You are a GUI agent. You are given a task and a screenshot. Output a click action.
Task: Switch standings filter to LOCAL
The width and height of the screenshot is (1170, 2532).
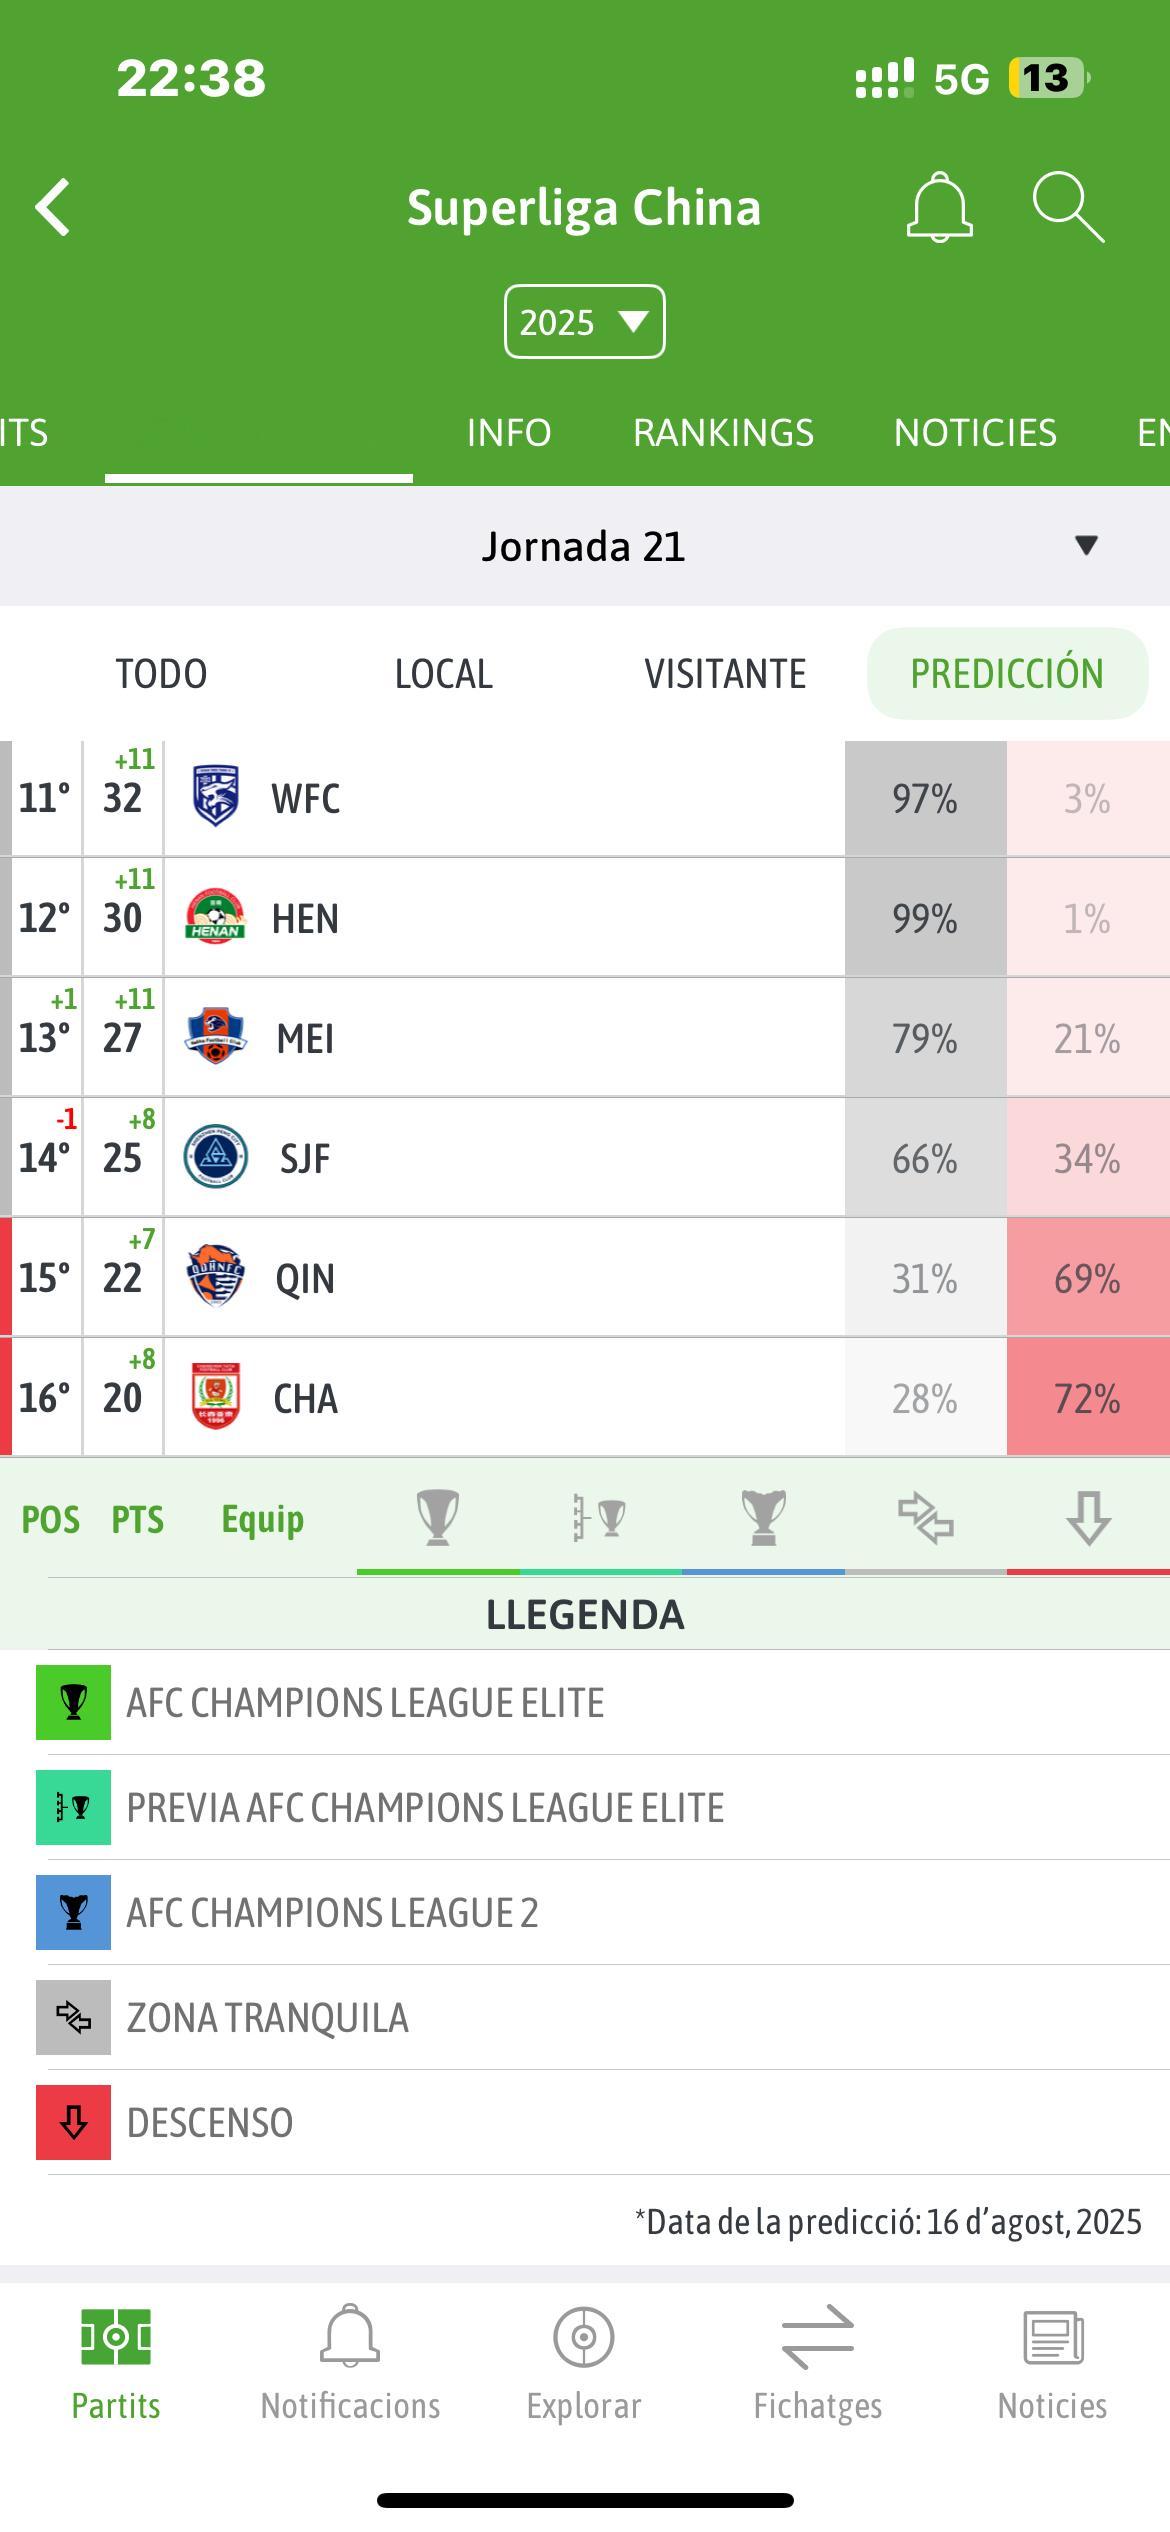443,674
